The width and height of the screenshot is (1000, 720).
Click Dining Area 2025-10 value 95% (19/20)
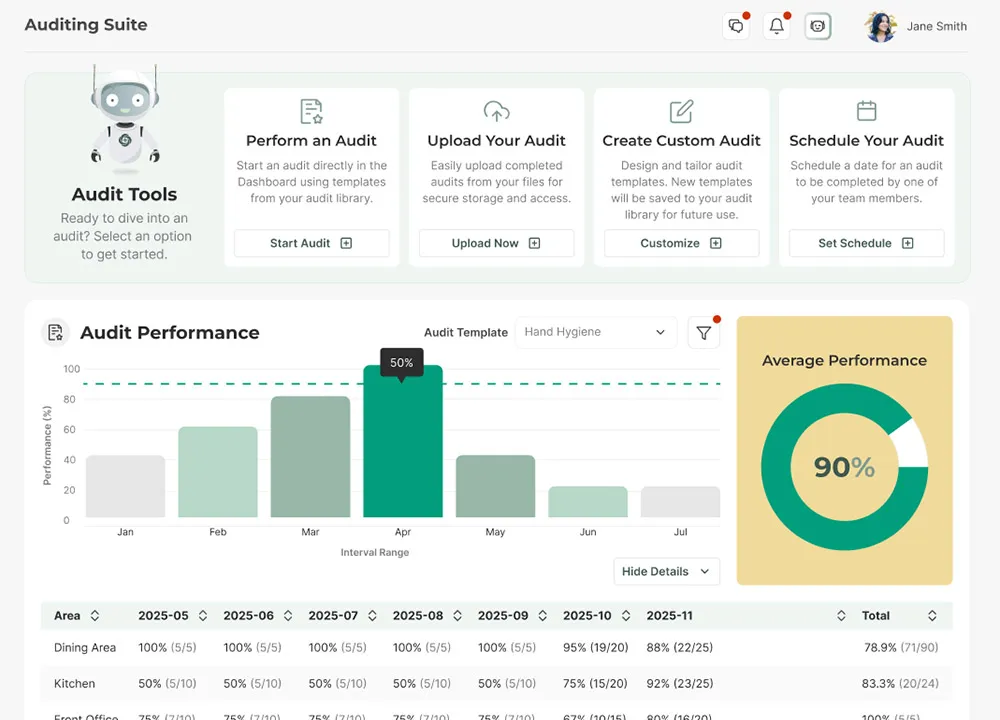click(596, 647)
